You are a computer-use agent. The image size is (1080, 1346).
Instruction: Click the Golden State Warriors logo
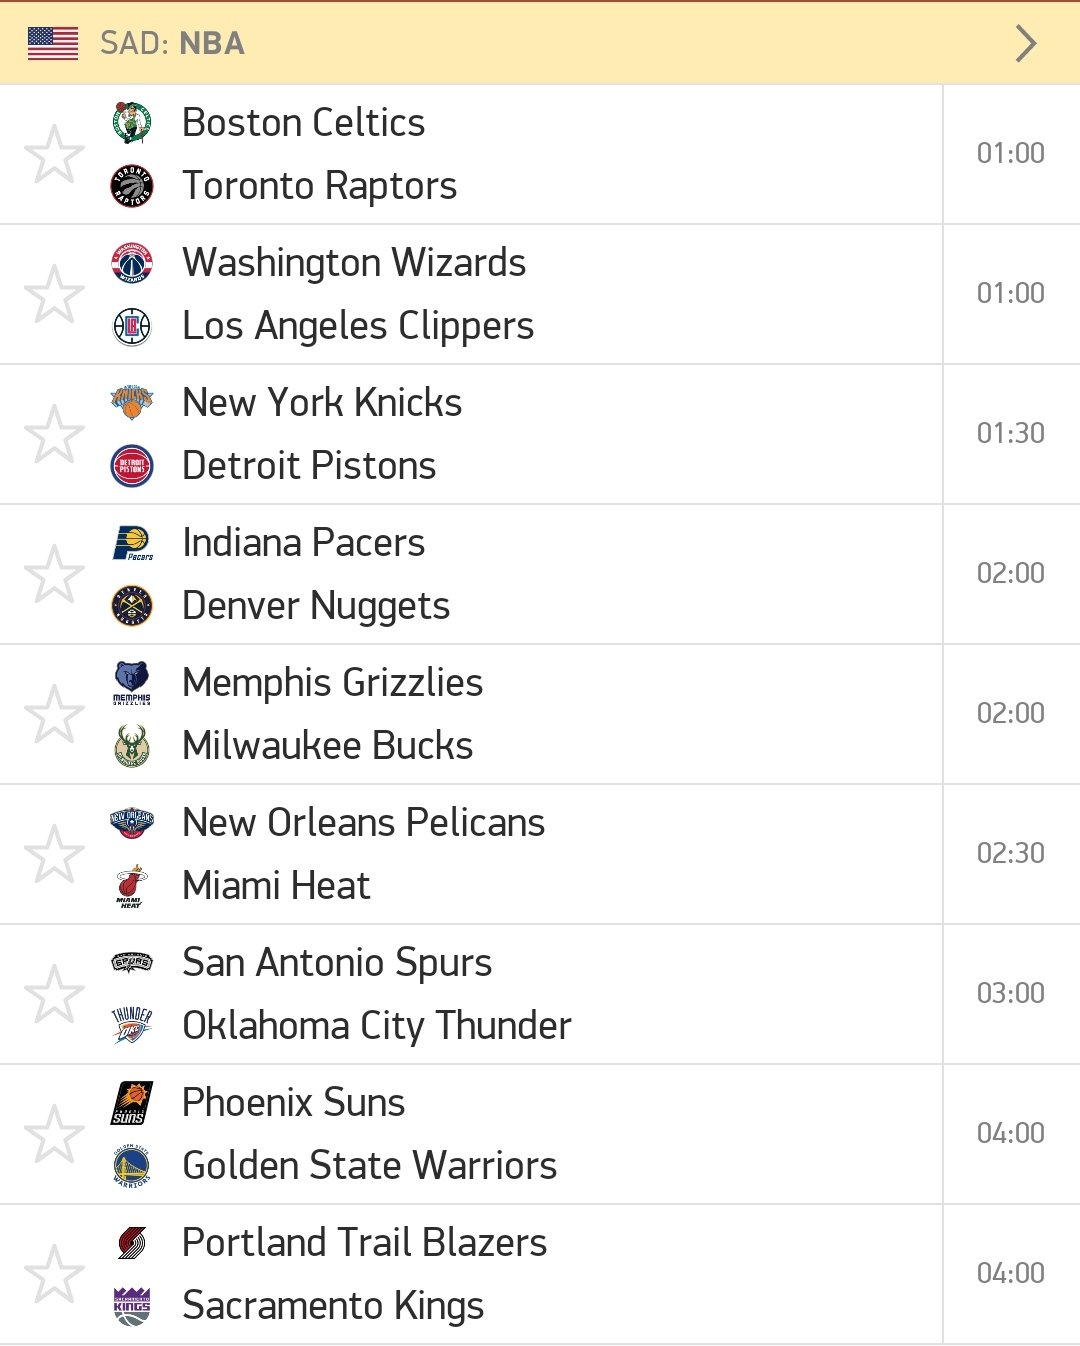(x=132, y=1166)
